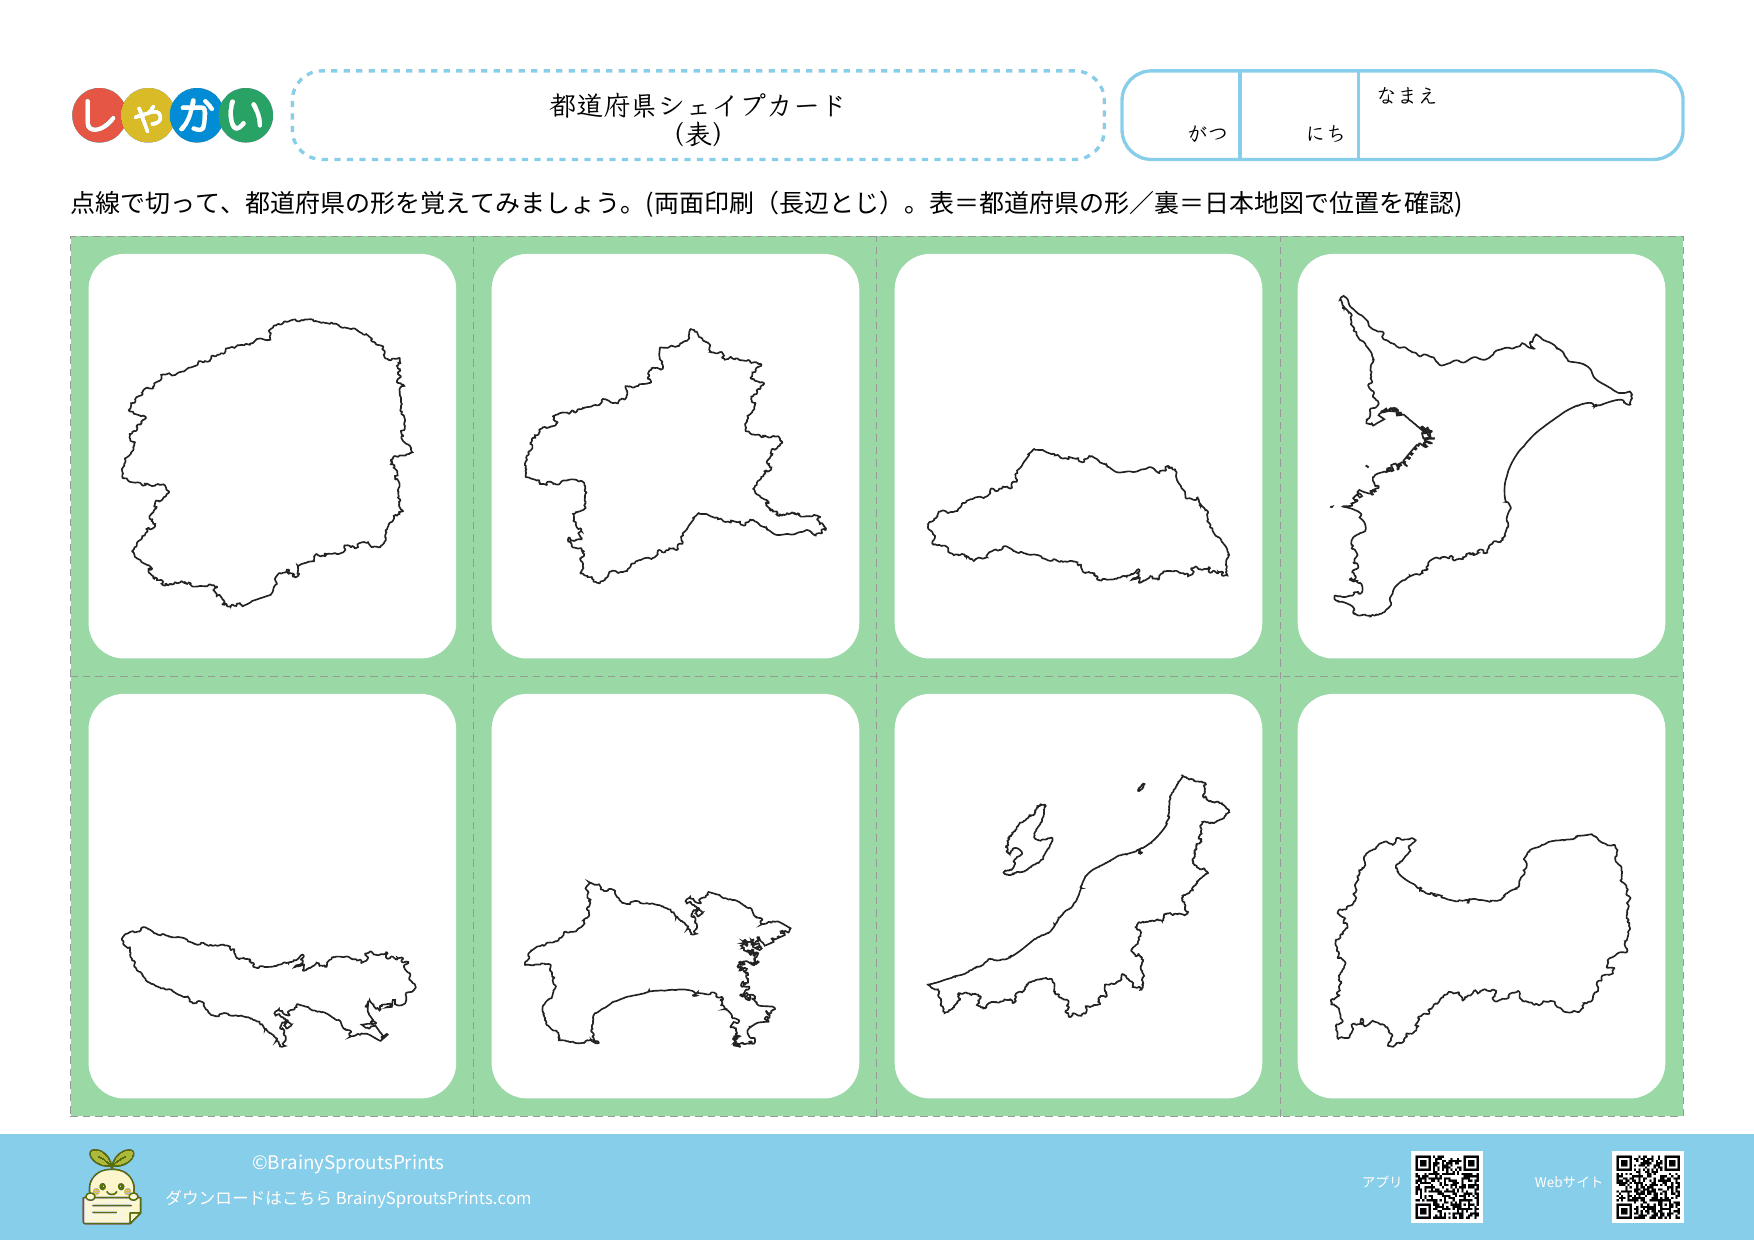
Task: Click the 都道府県シェイプカード title box
Action: 698,116
